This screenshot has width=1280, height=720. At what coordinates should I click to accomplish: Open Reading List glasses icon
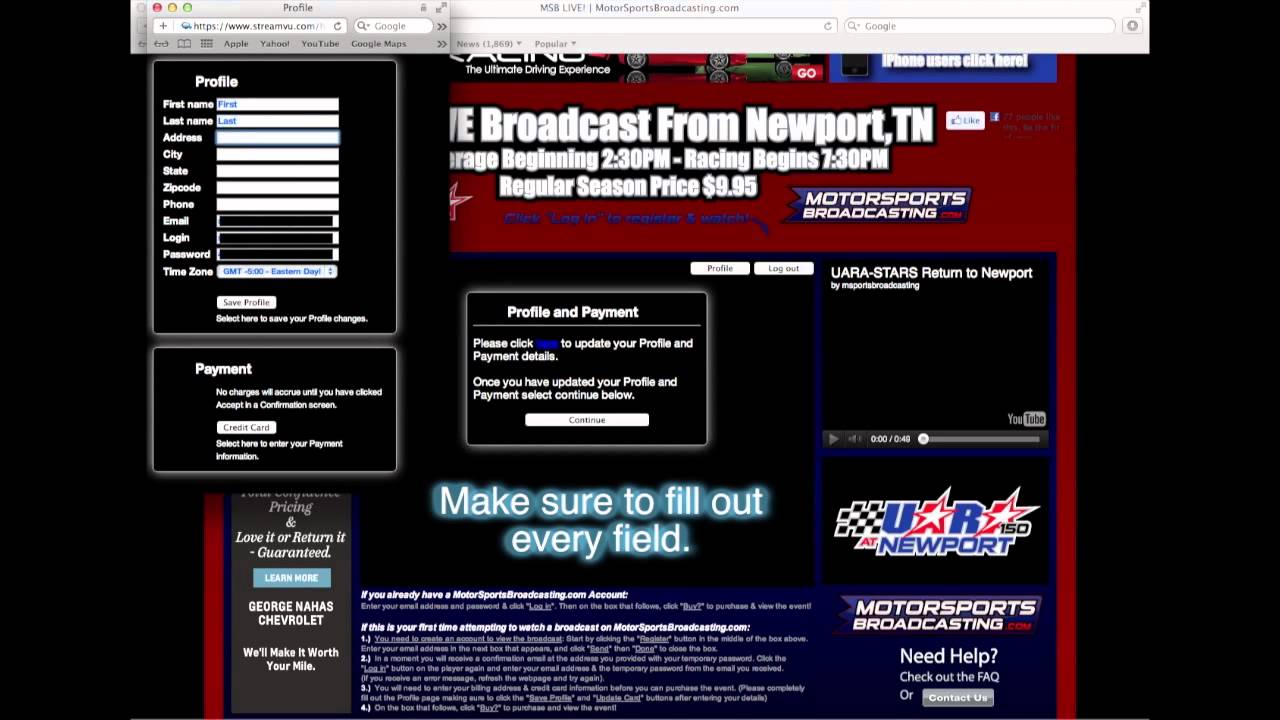click(162, 44)
